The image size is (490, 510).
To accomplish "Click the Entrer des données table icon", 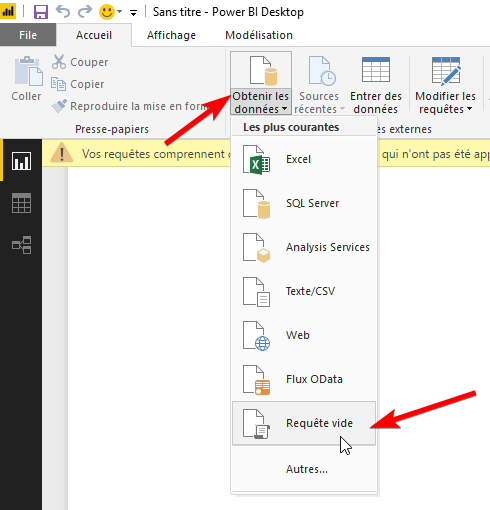I will tap(376, 70).
